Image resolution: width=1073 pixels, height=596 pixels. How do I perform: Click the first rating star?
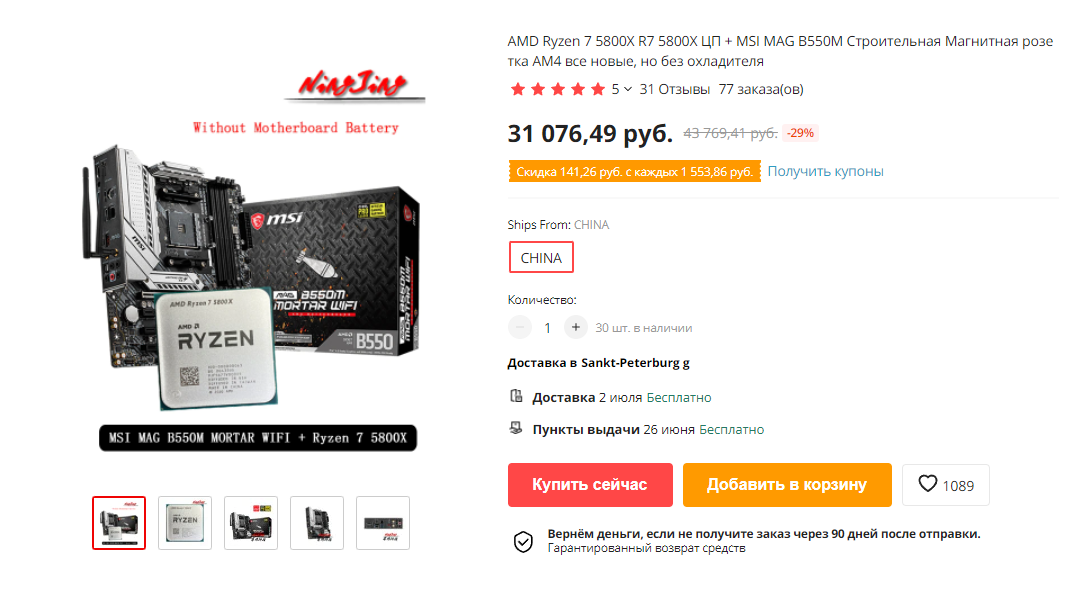518,89
